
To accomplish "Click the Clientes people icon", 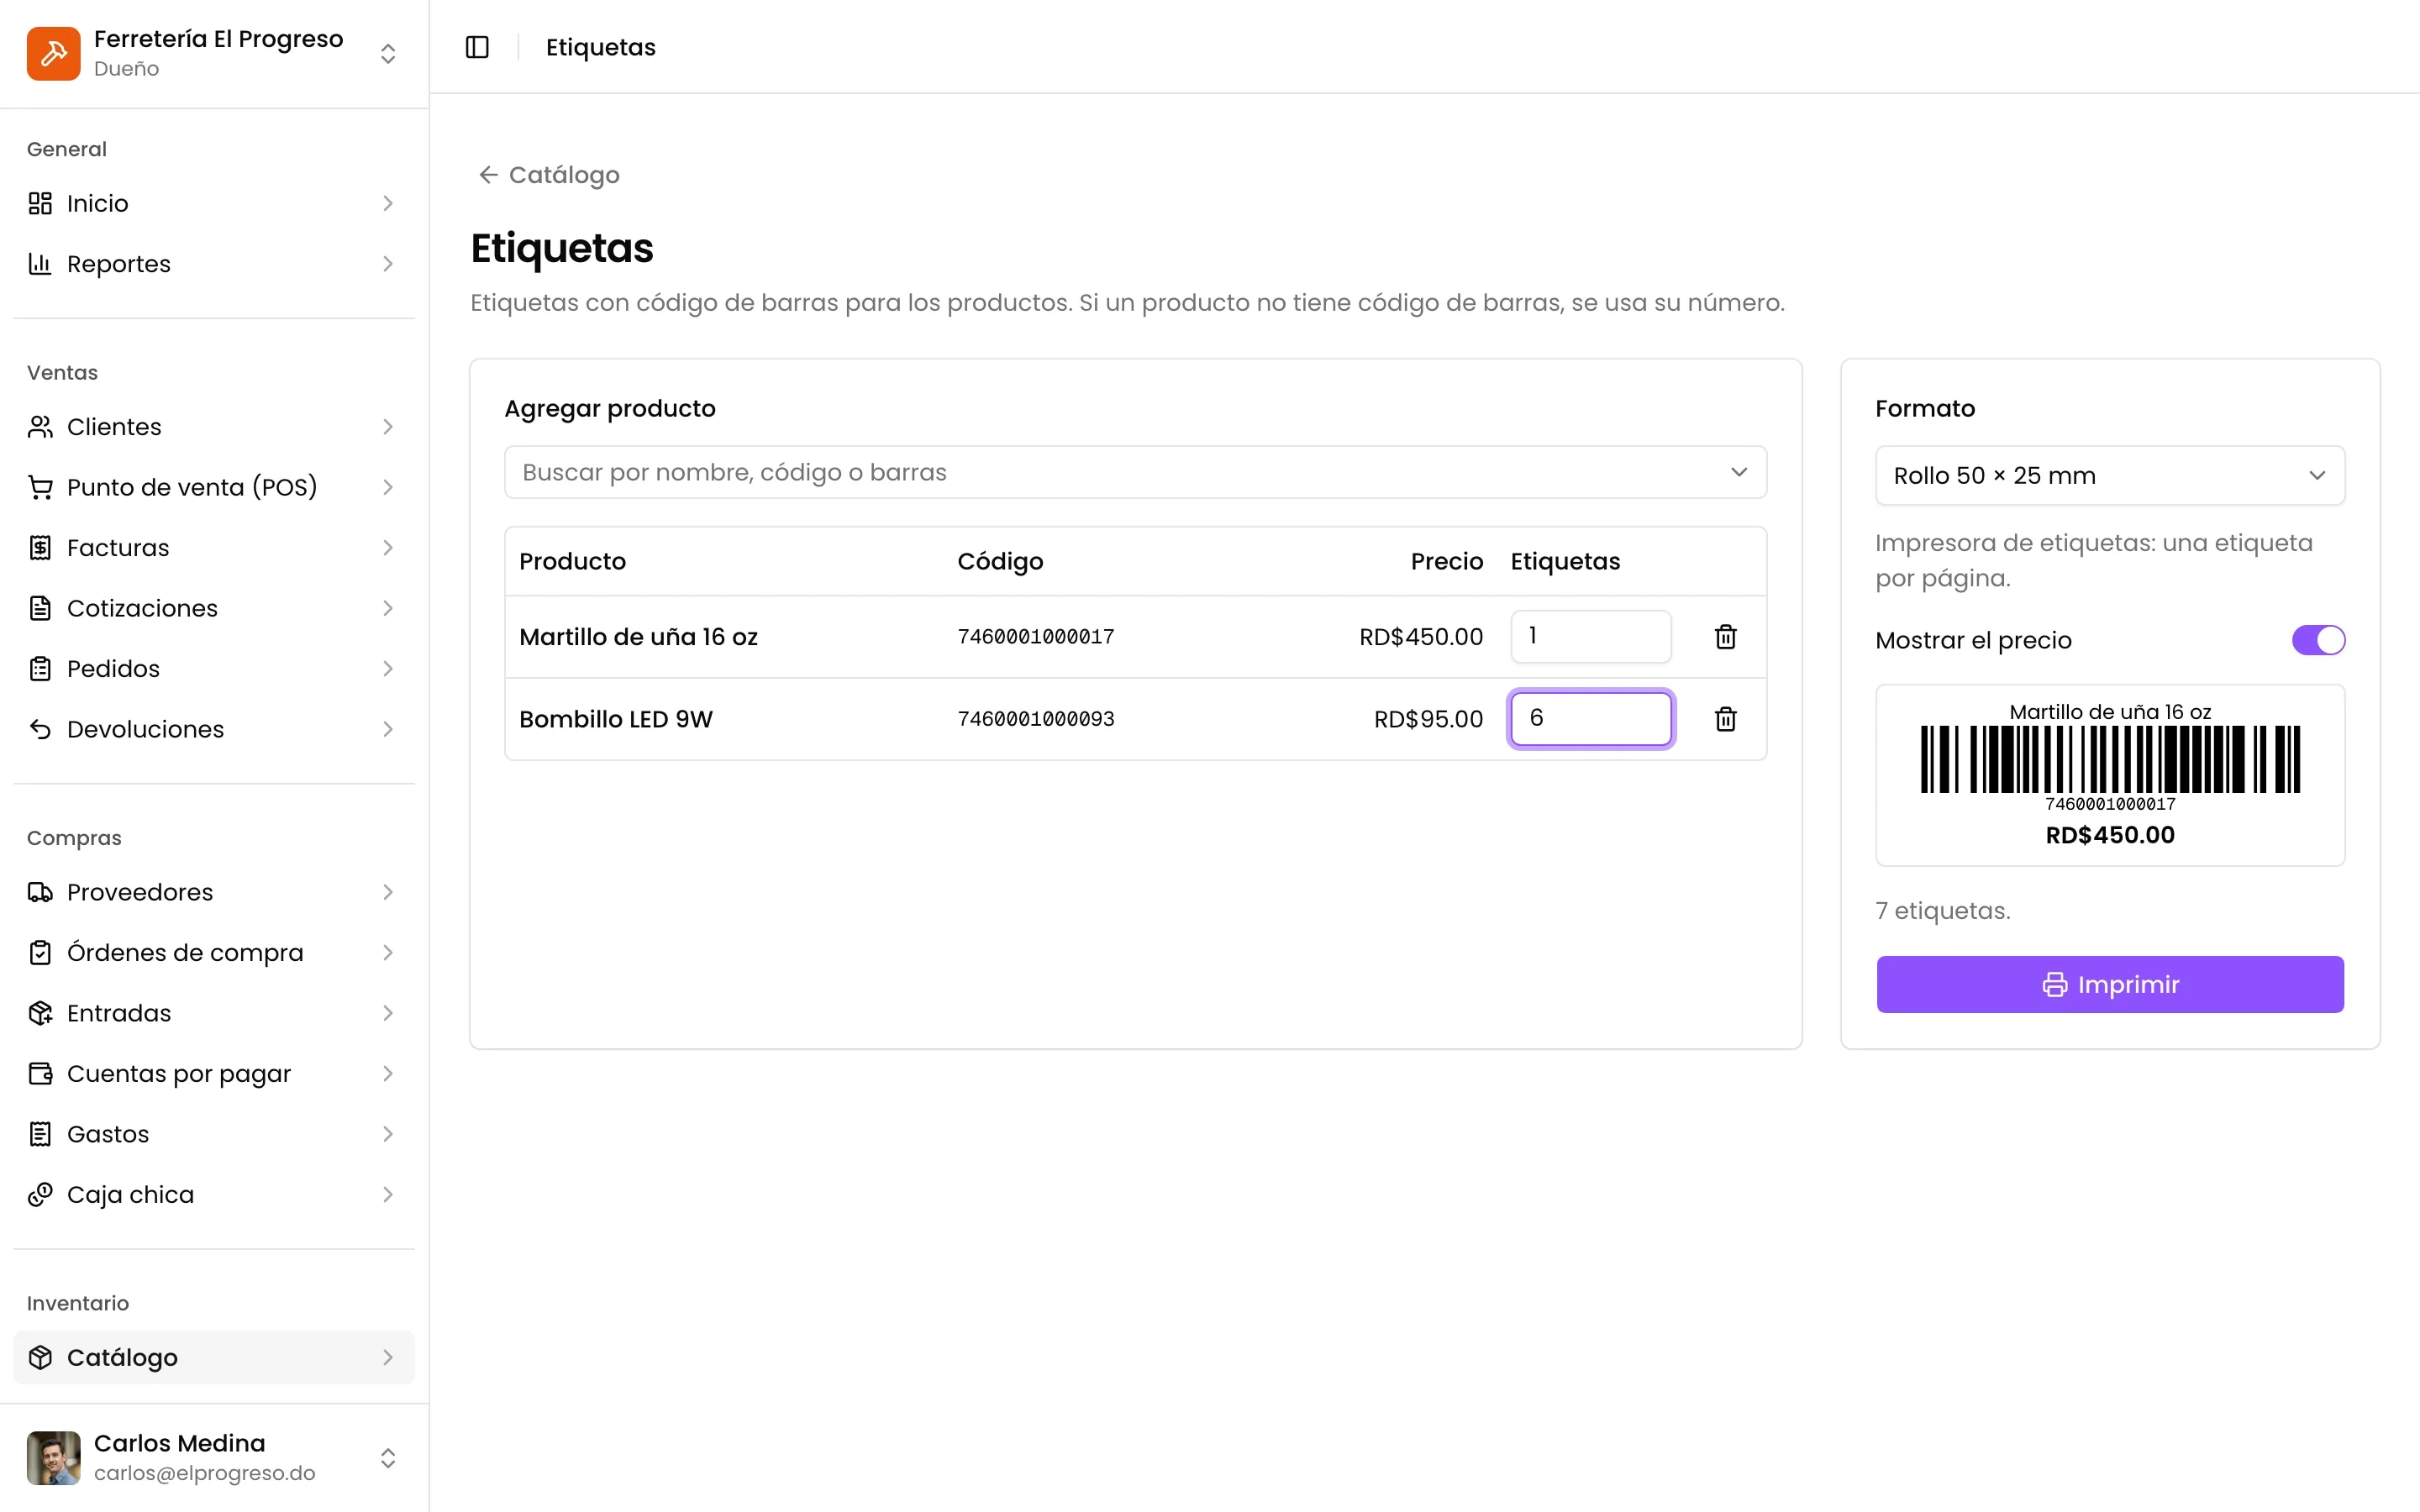I will tap(40, 427).
